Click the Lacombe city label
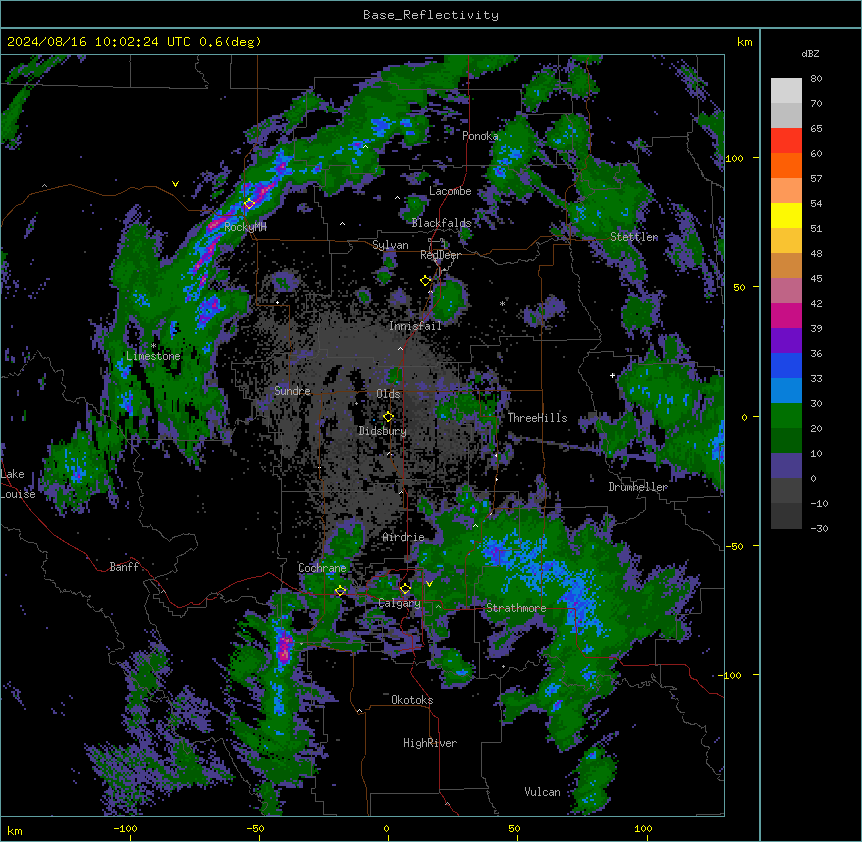Viewport: 862px width, 842px height. (450, 191)
